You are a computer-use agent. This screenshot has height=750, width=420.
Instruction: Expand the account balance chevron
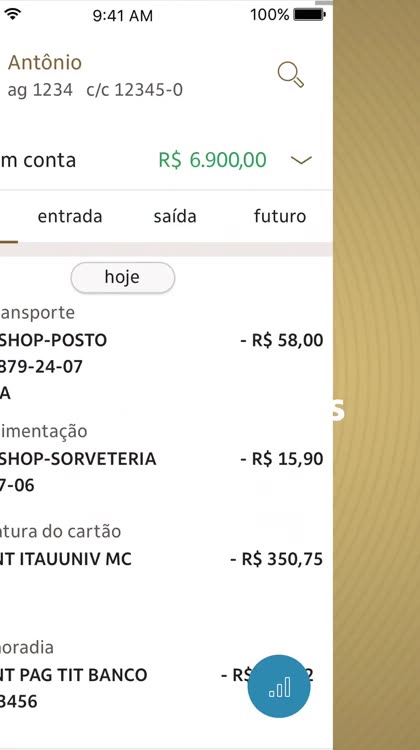[x=301, y=160]
